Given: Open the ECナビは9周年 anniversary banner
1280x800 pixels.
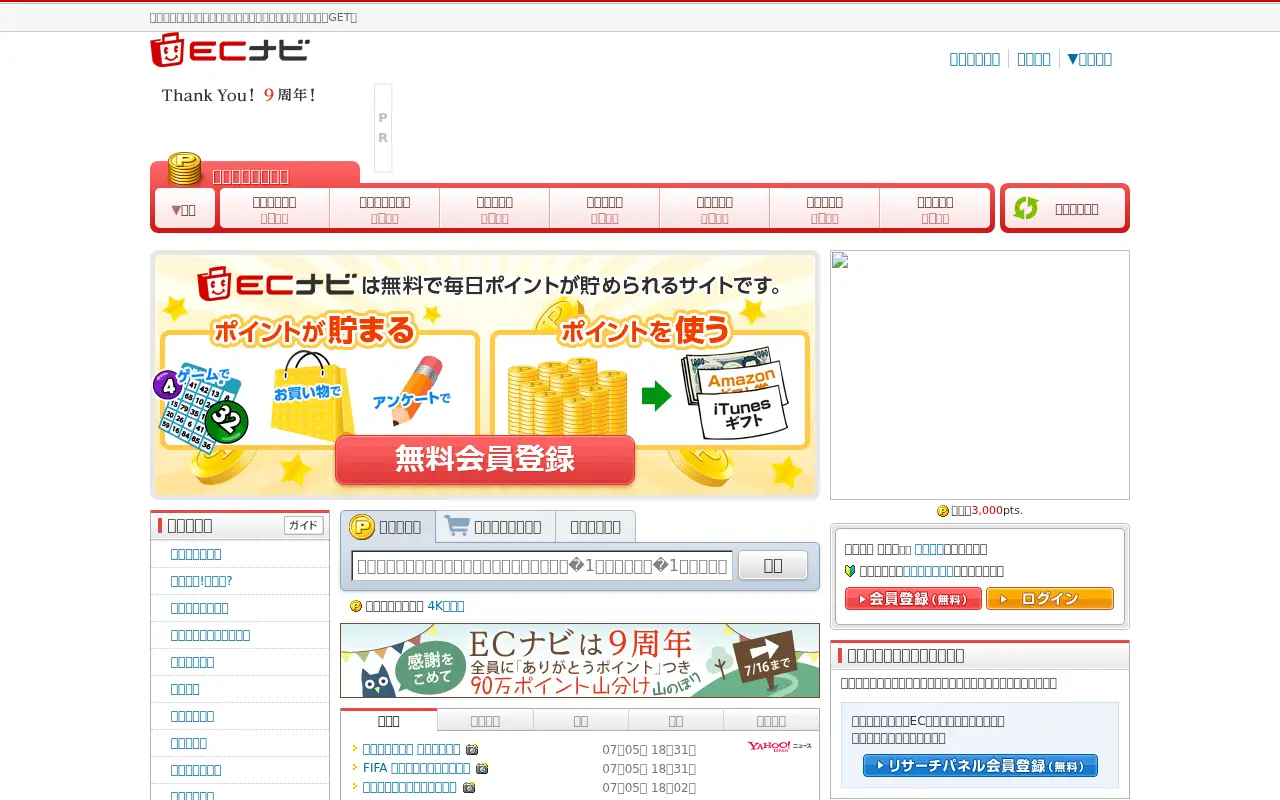Looking at the screenshot, I should [580, 661].
